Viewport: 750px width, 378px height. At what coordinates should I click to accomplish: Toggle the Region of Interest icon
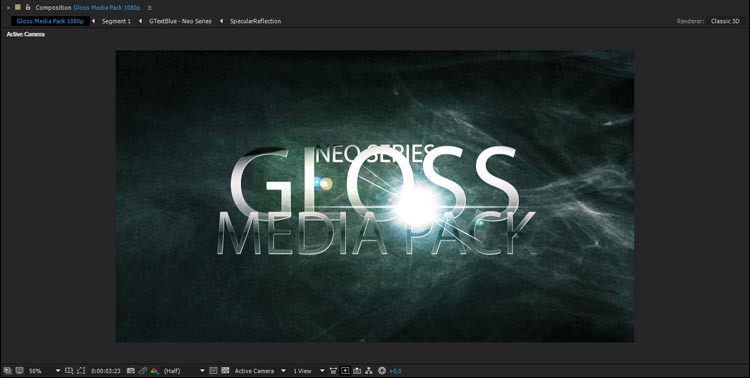213,371
